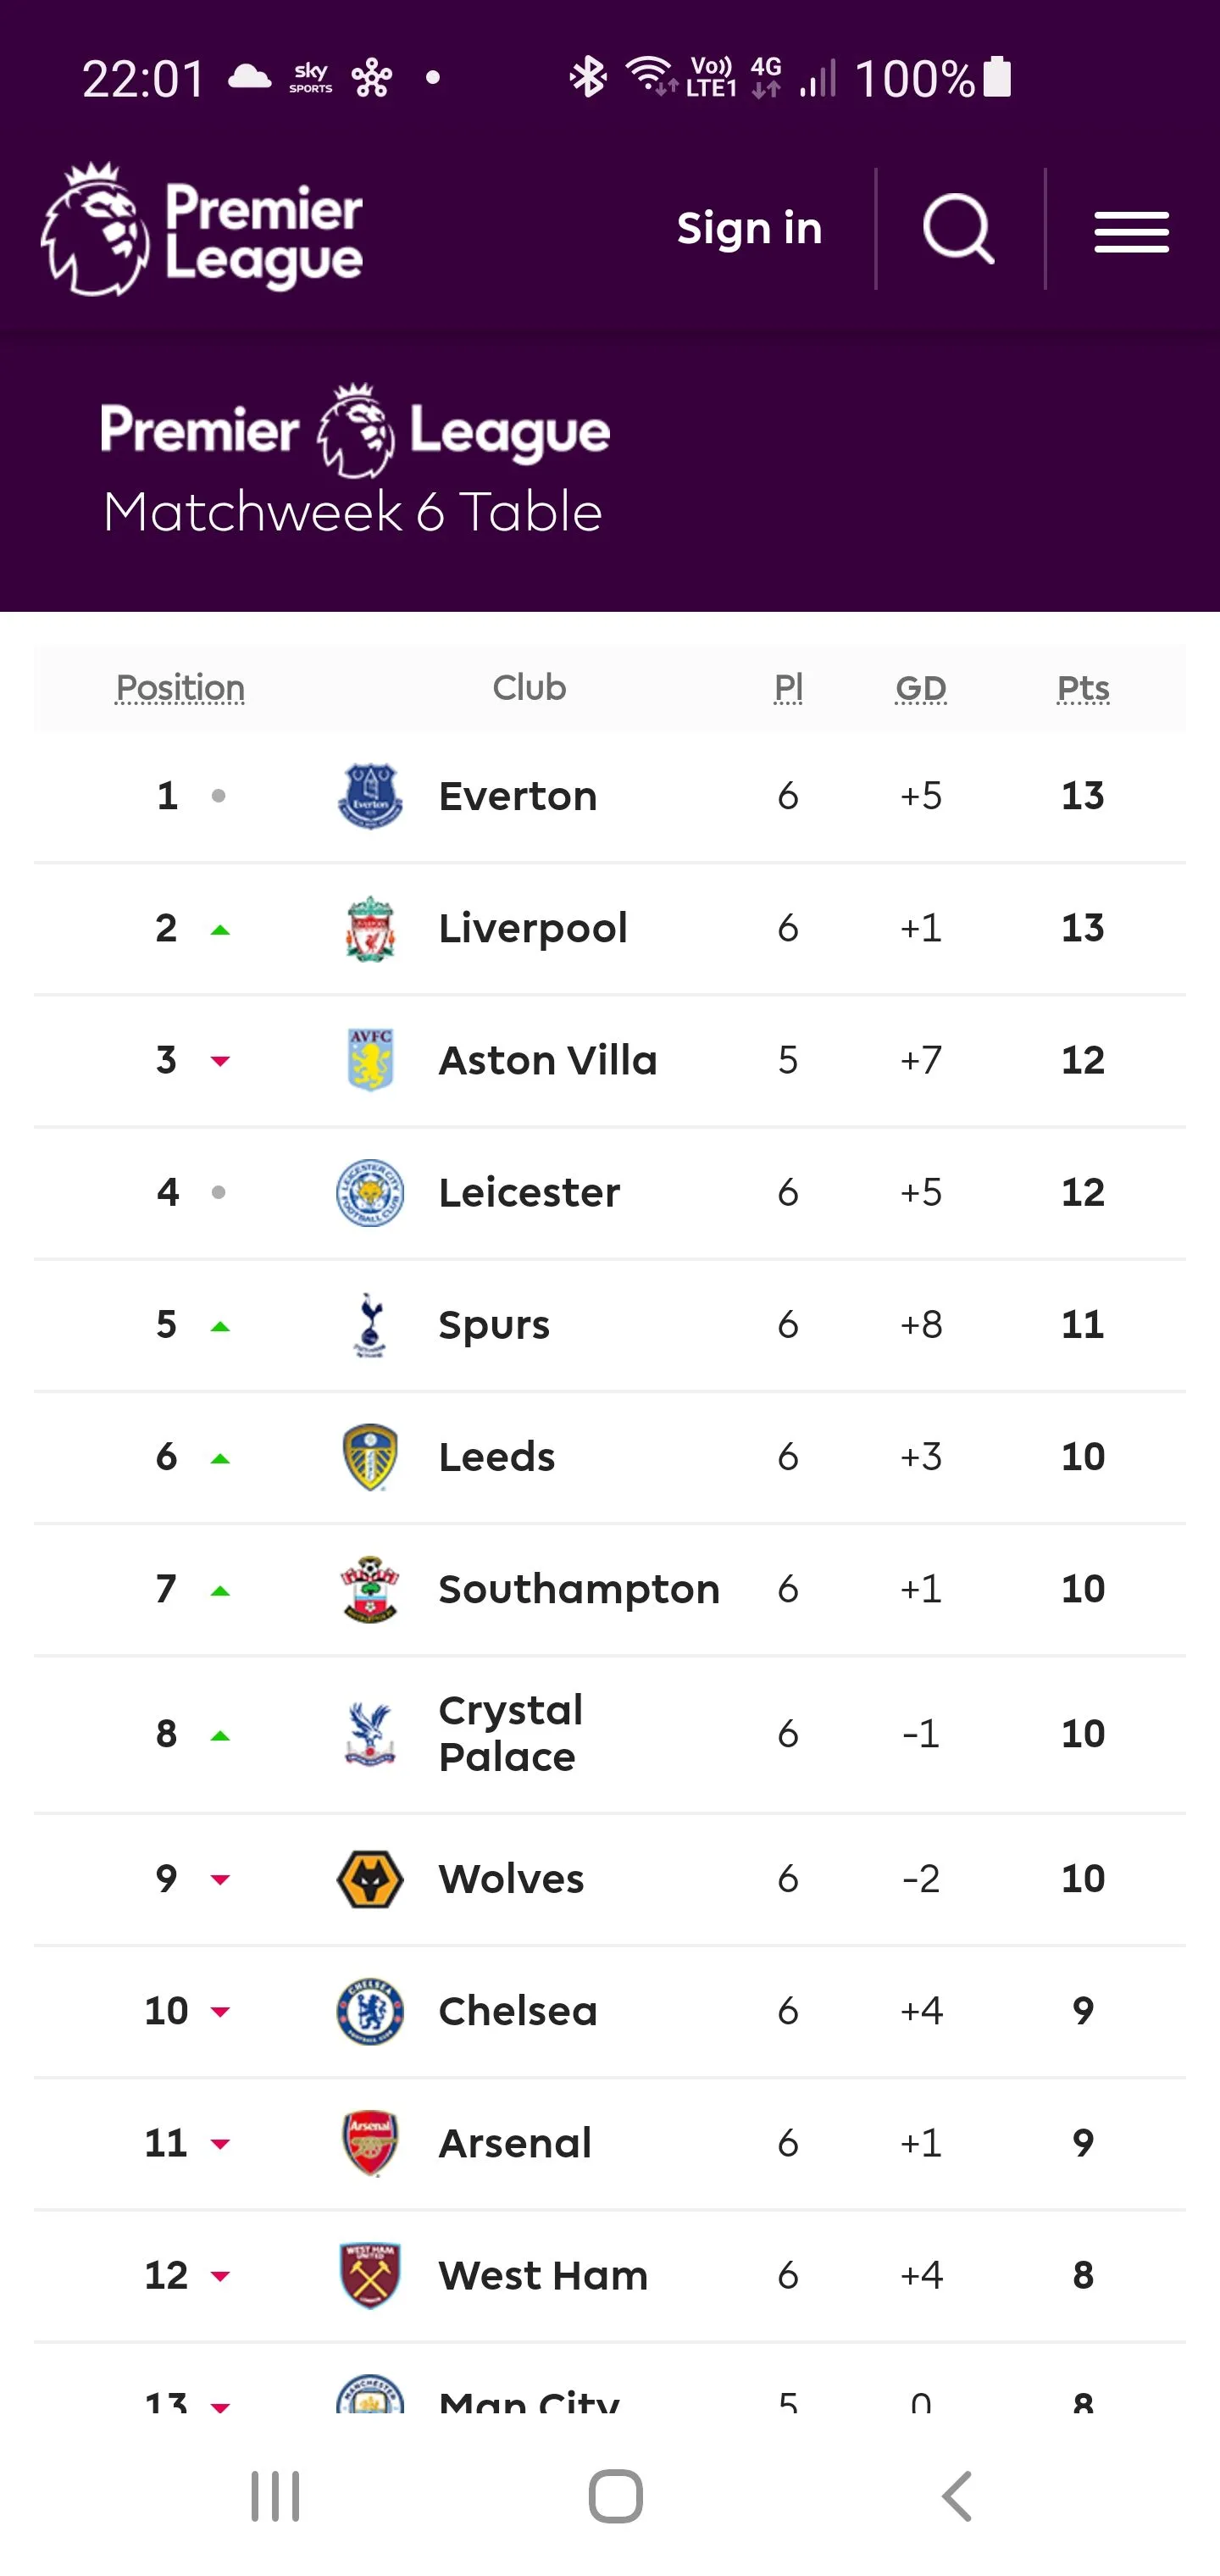Viewport: 1220px width, 2576px height.
Task: Click the Sign in link
Action: tap(749, 229)
